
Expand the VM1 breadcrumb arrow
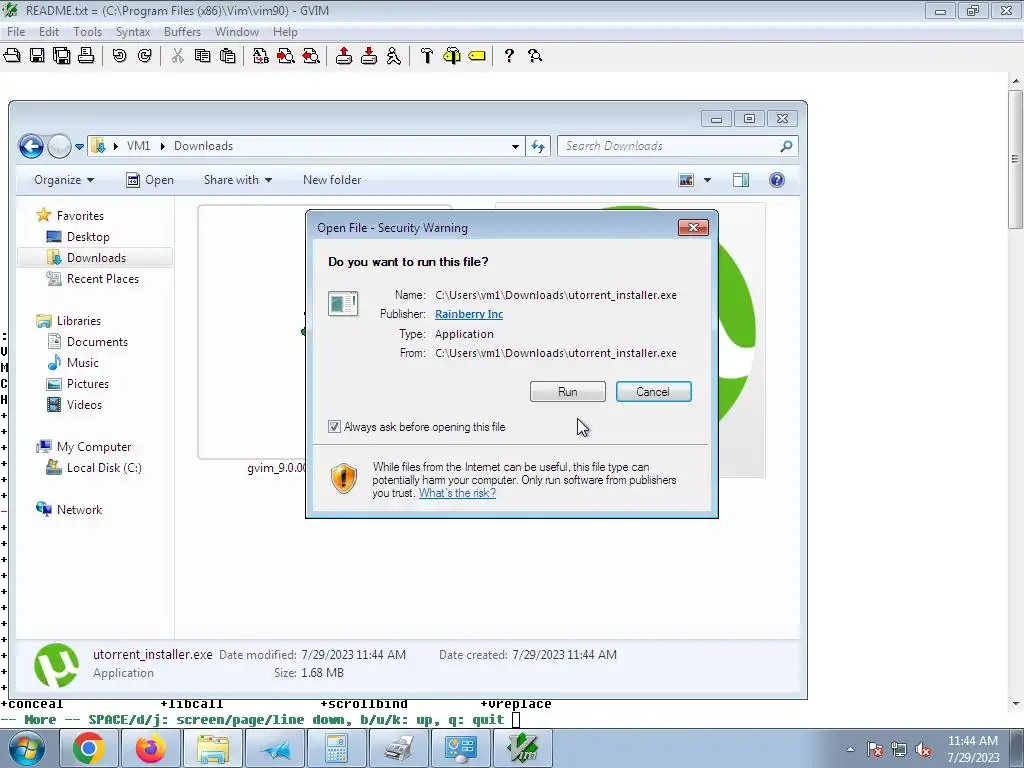163,146
